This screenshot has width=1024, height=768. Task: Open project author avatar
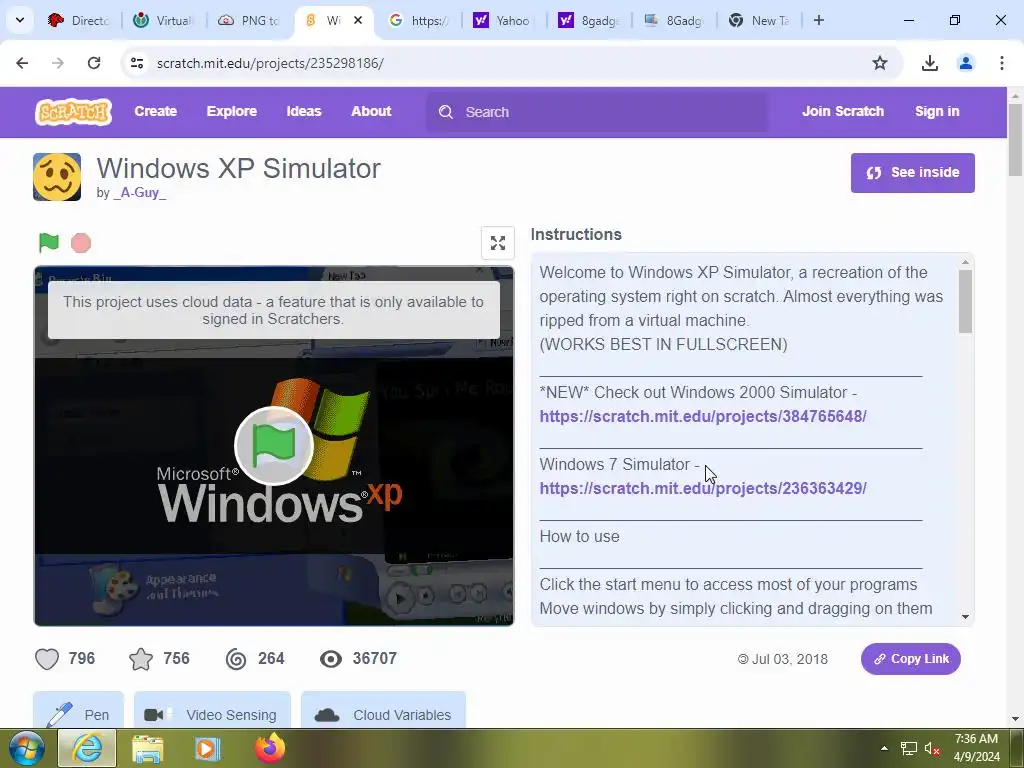pos(57,177)
